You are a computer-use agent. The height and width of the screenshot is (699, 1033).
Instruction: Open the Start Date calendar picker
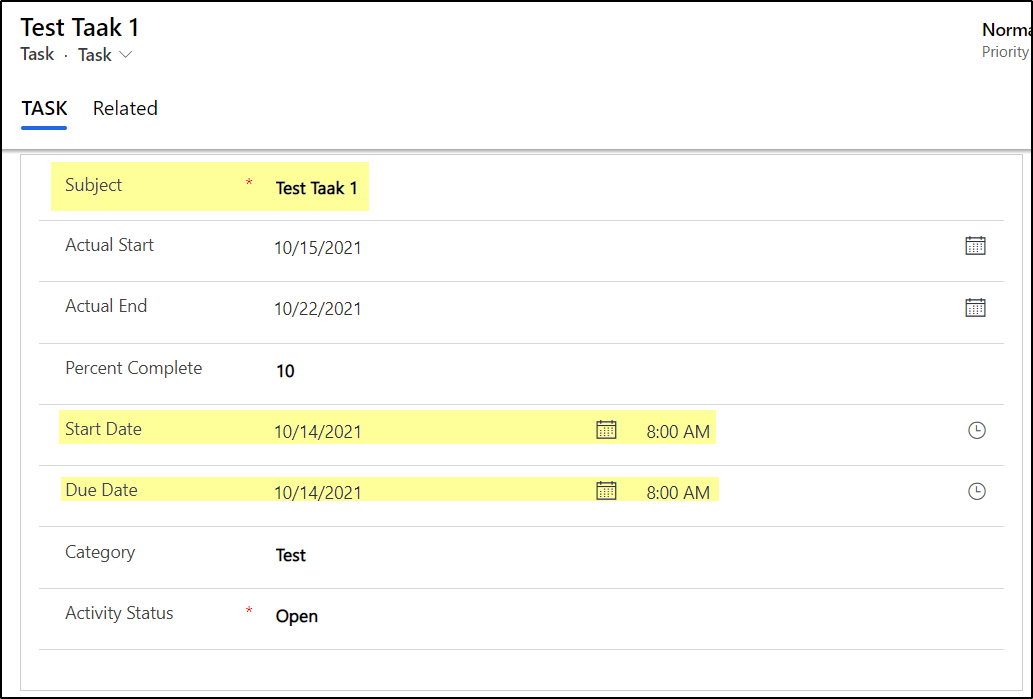click(606, 429)
